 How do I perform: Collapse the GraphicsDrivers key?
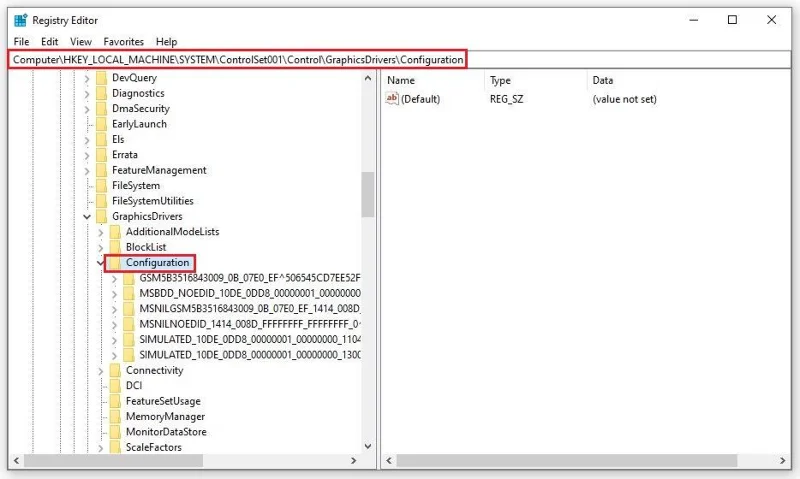(87, 217)
